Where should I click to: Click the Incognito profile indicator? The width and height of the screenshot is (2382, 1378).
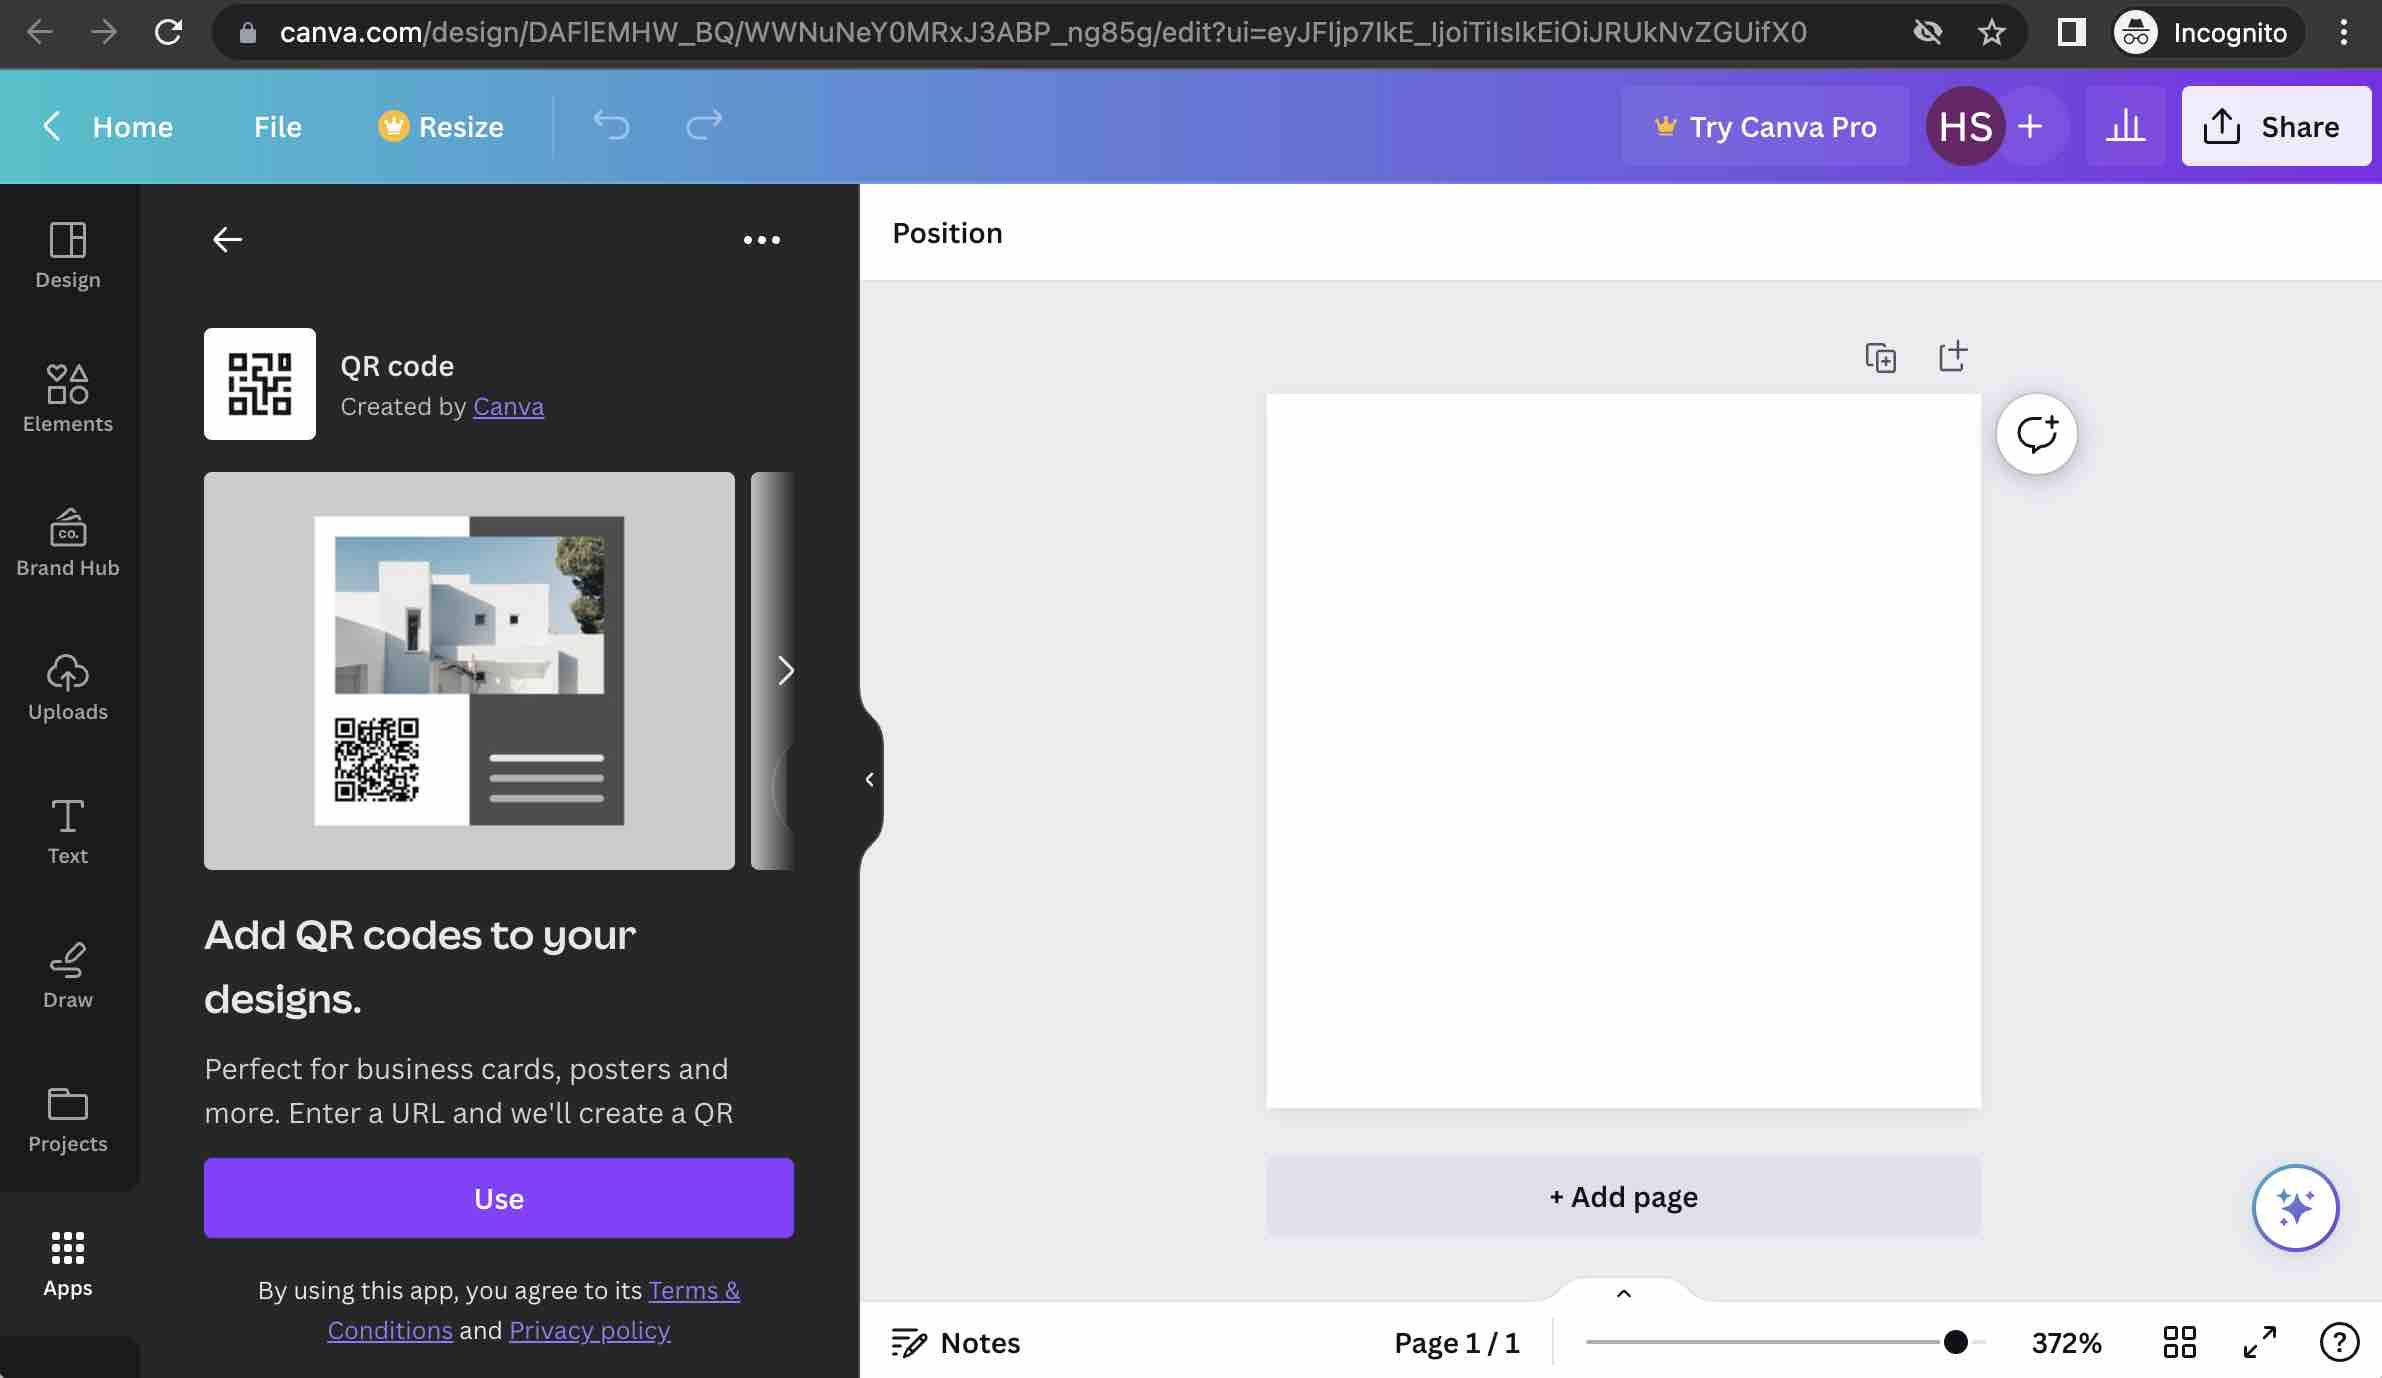pyautogui.click(x=2207, y=32)
